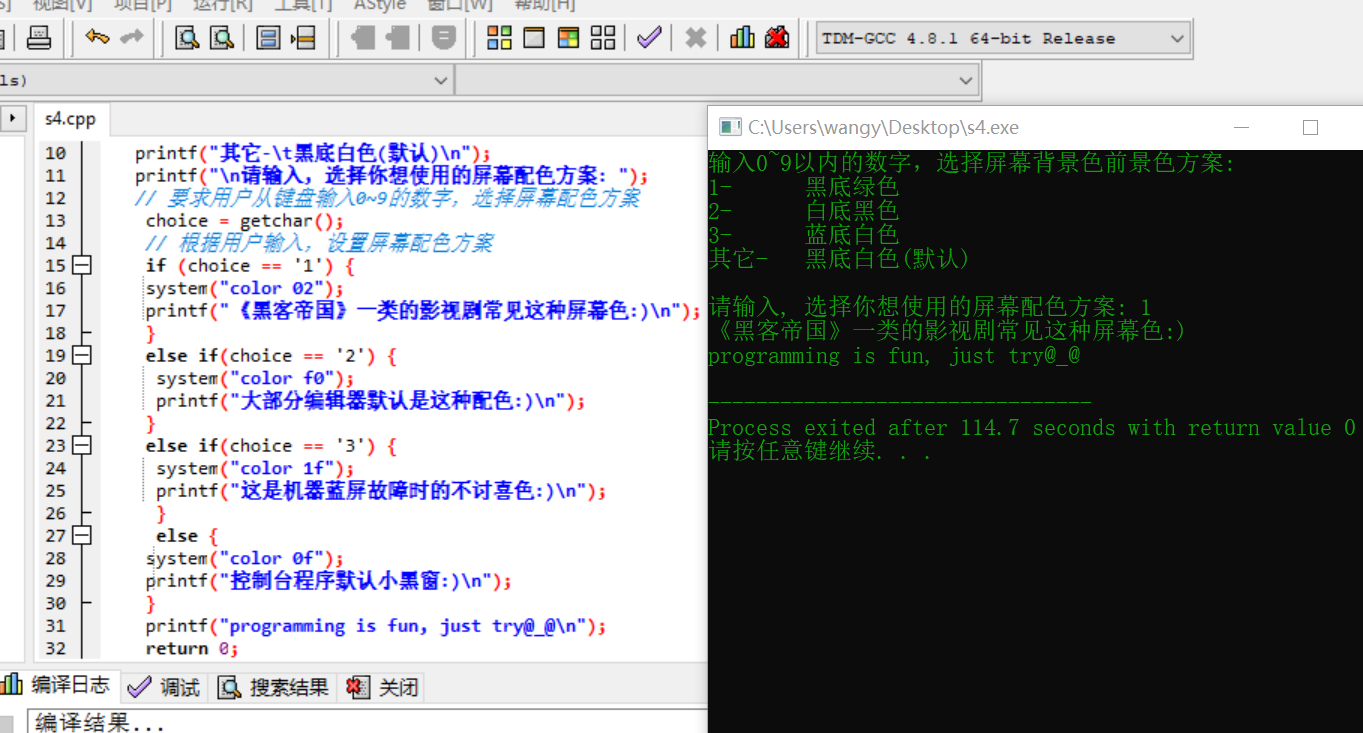Select the s4.cpp editor tab

point(71,119)
